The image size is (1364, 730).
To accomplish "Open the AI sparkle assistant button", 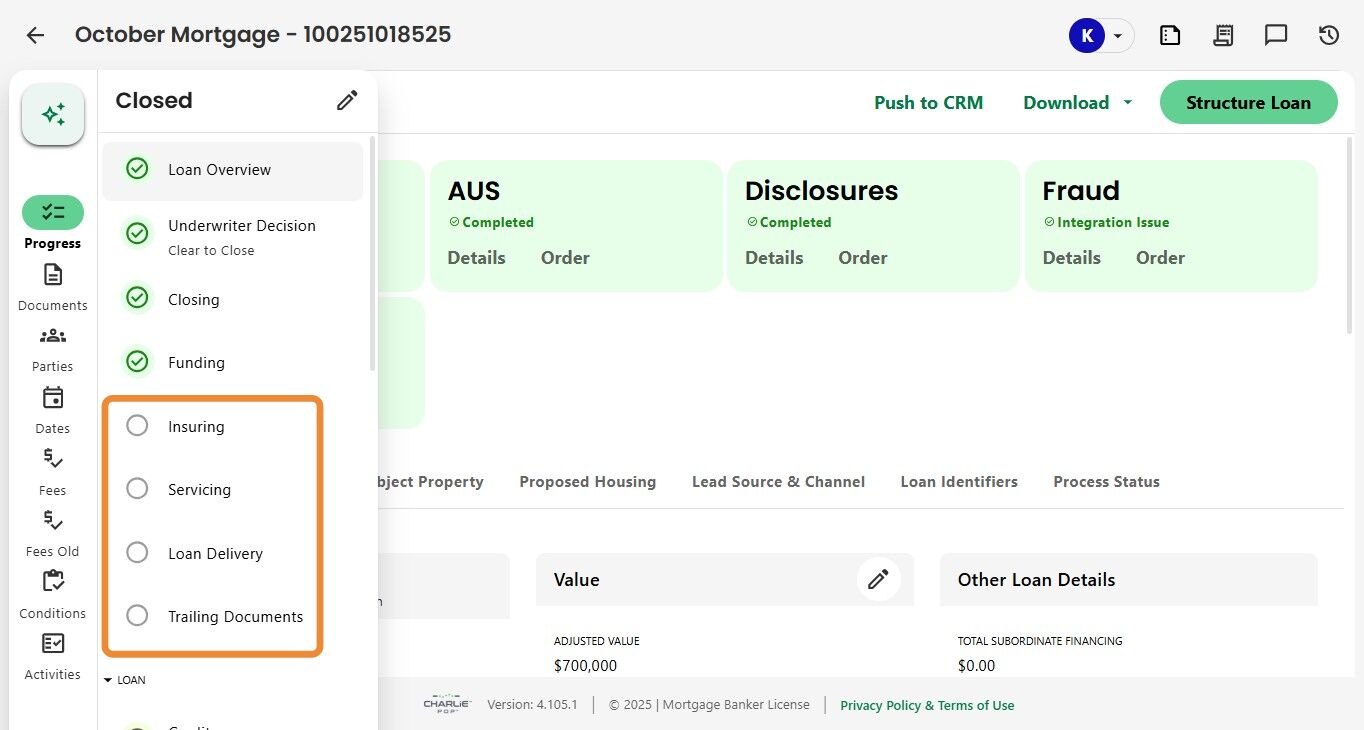I will click(x=53, y=114).
